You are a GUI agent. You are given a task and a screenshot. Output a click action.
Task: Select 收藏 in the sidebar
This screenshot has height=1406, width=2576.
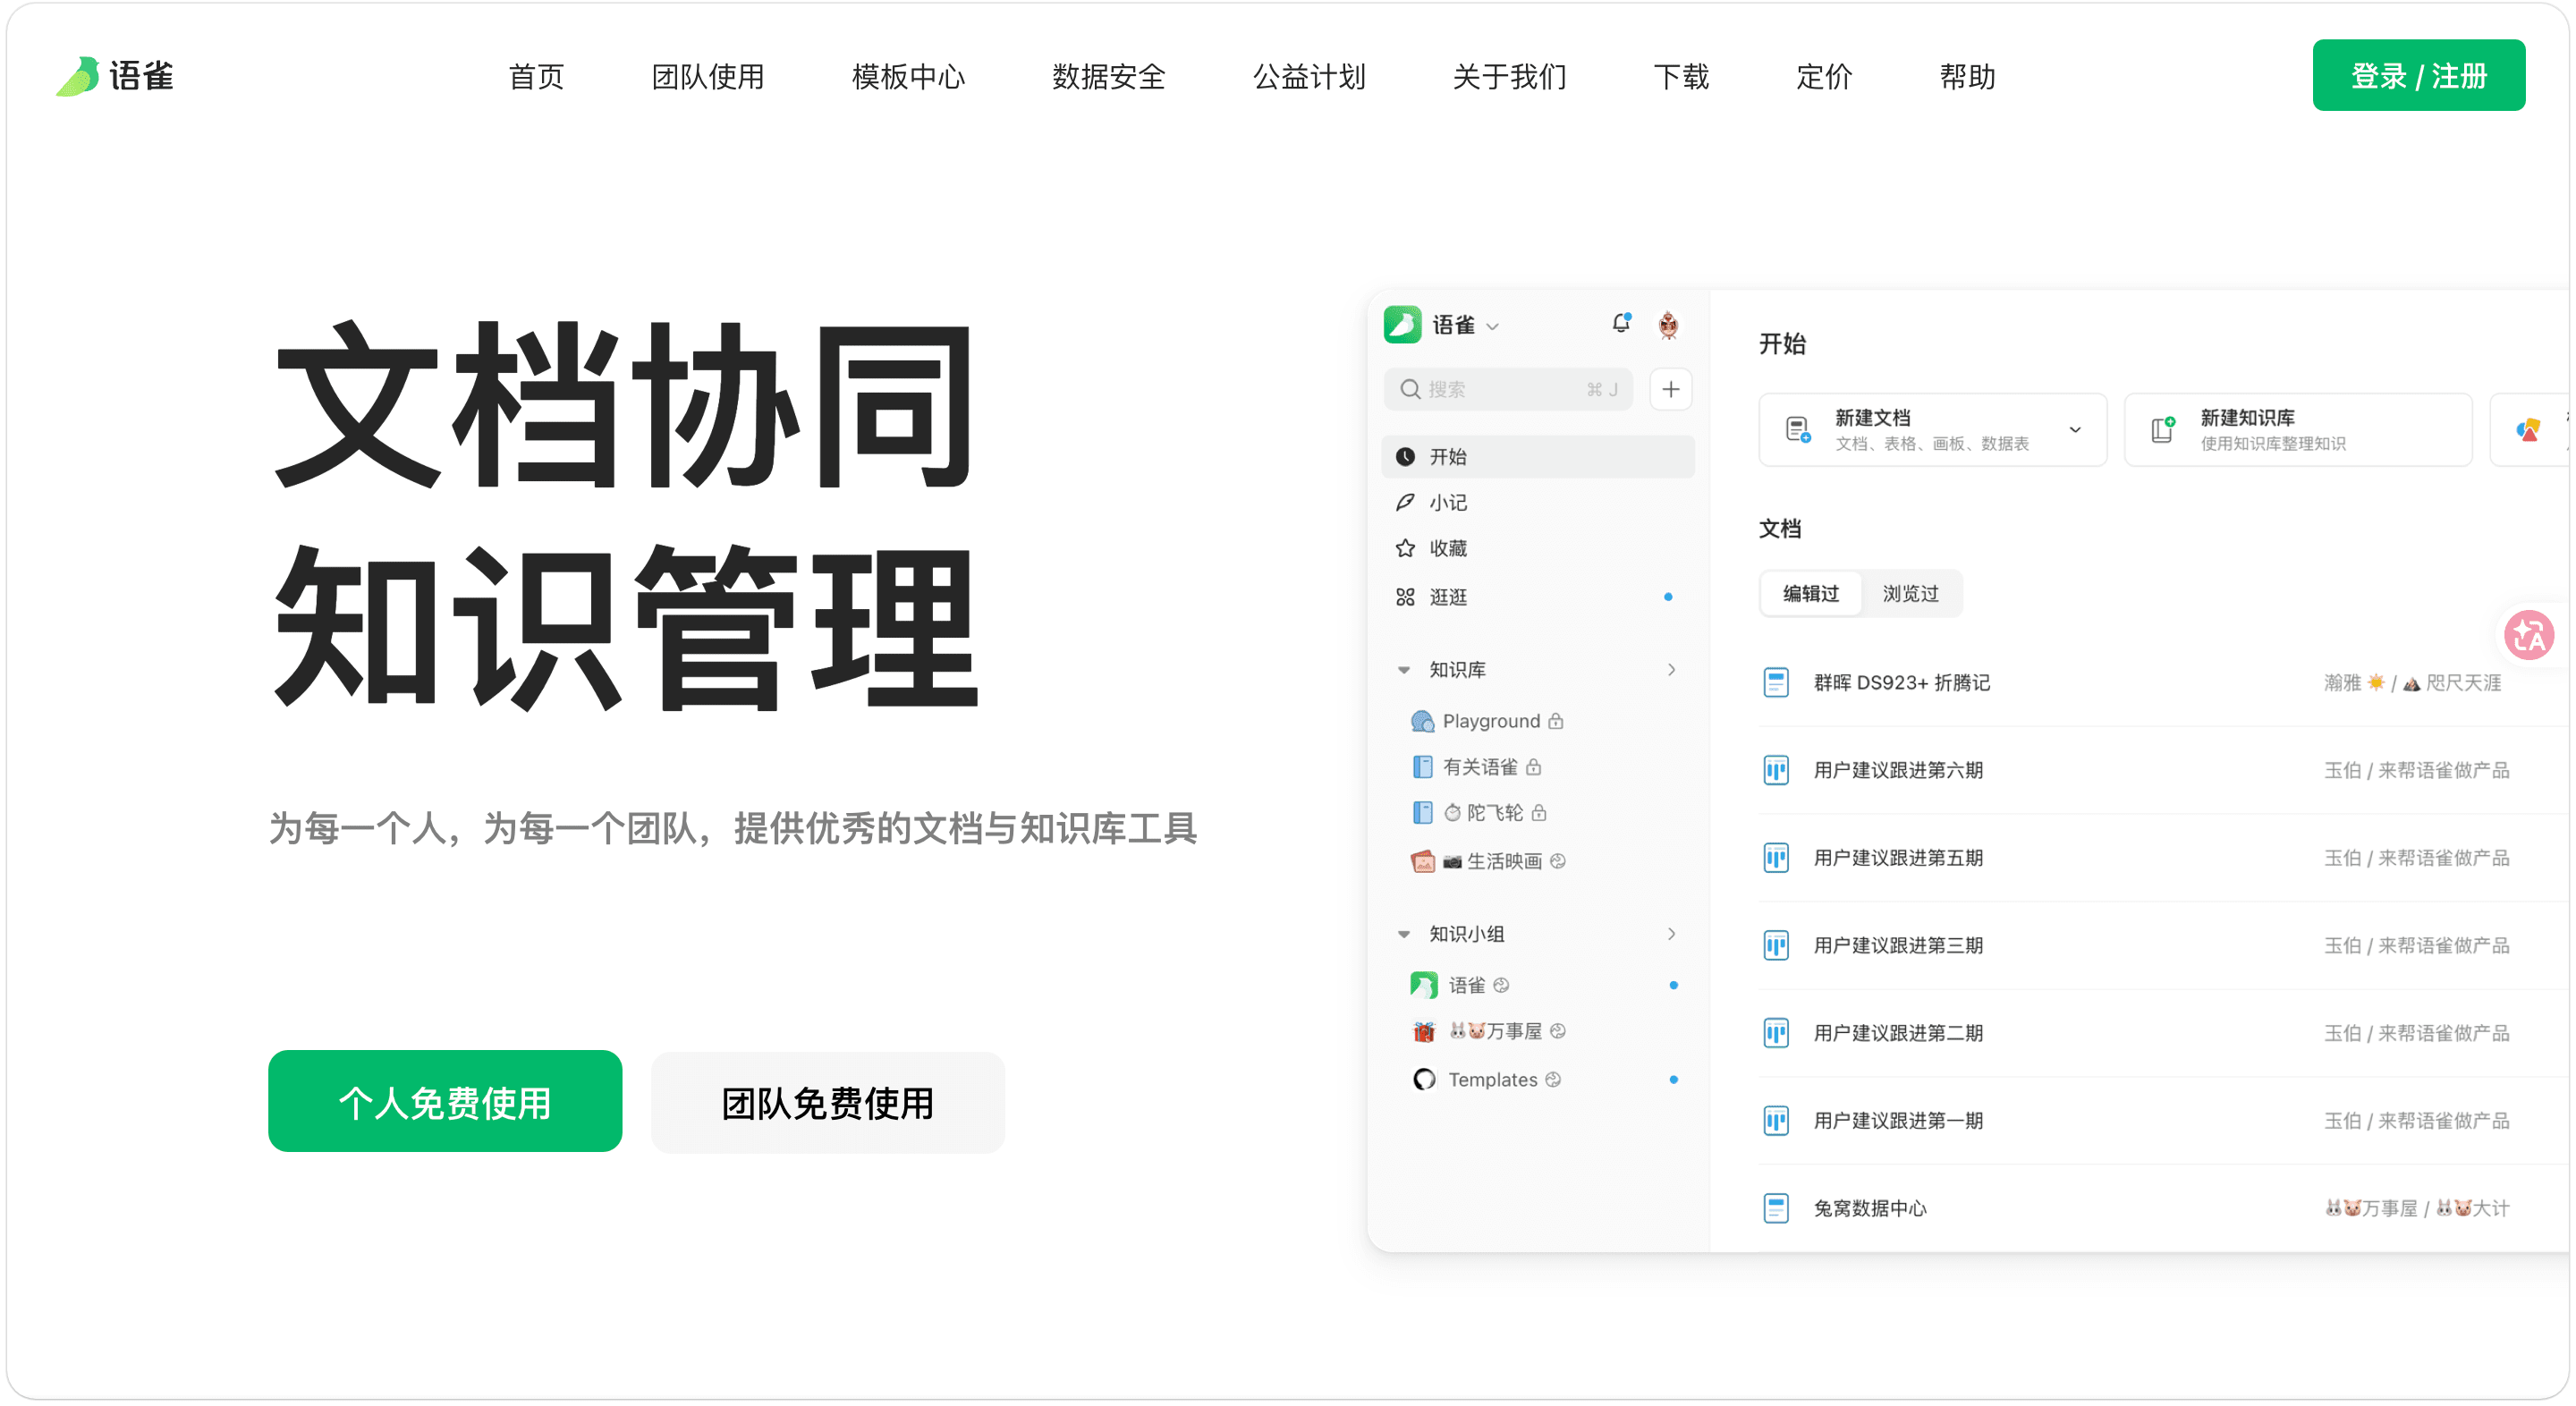(x=1538, y=548)
